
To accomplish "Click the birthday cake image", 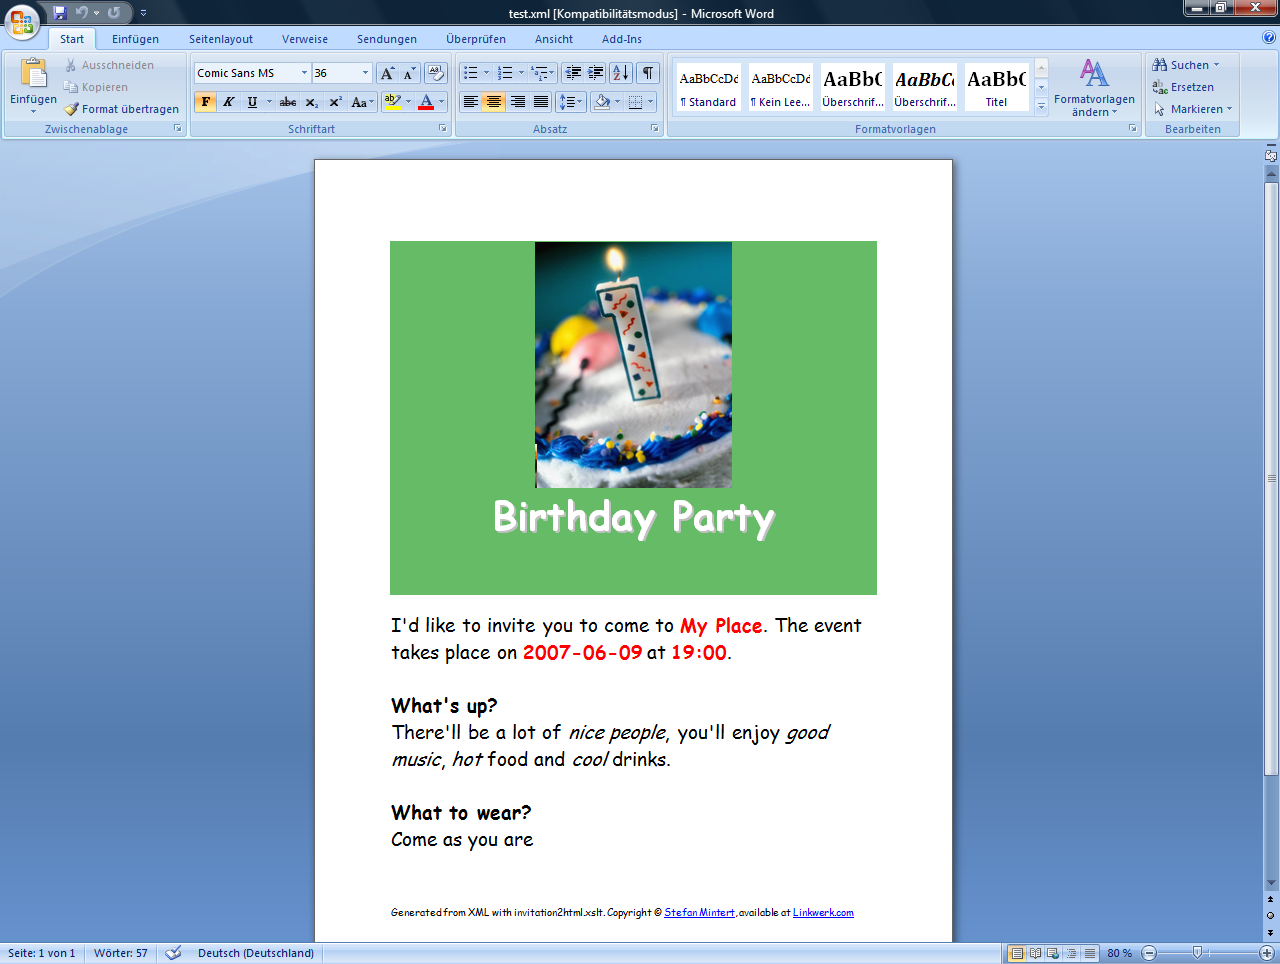I will [x=633, y=365].
